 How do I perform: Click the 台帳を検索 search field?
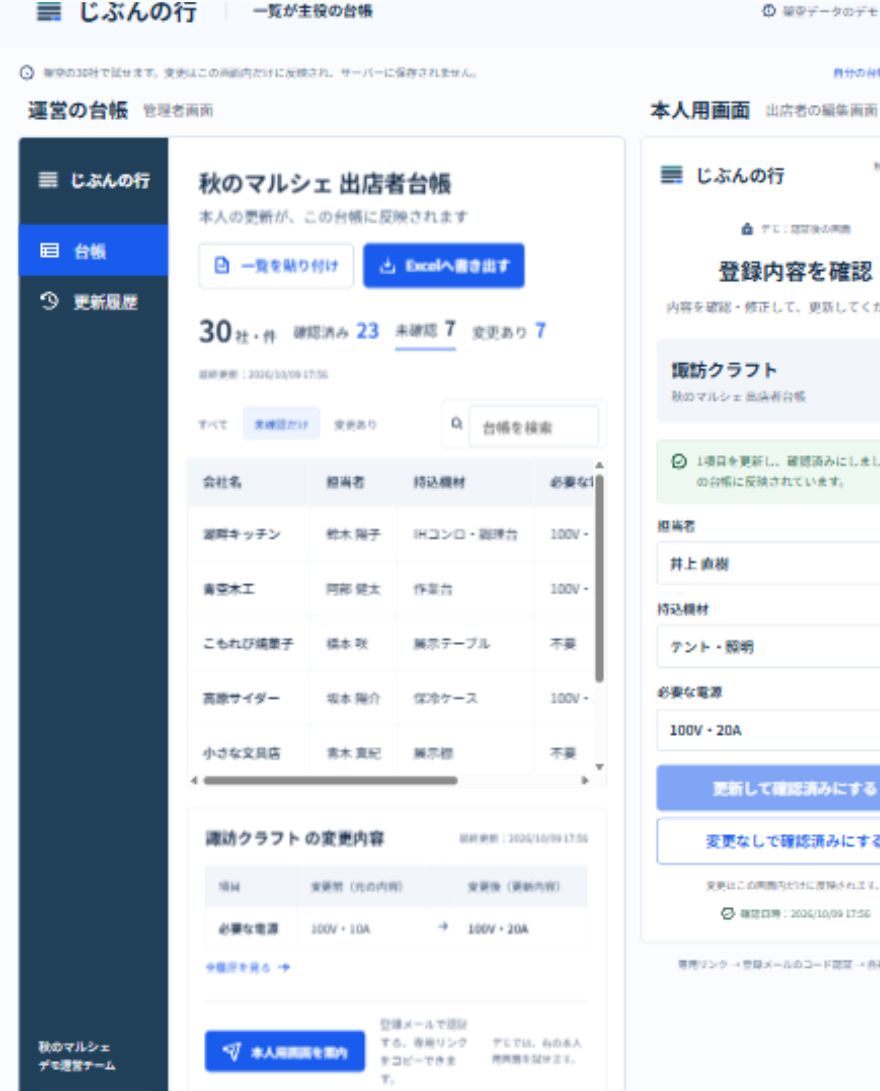click(534, 427)
